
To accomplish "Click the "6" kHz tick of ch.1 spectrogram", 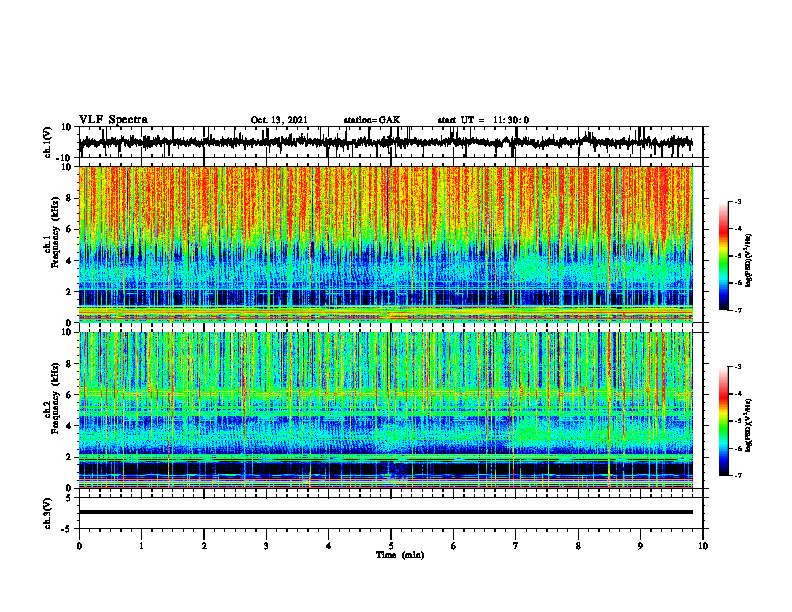I will 70,230.
